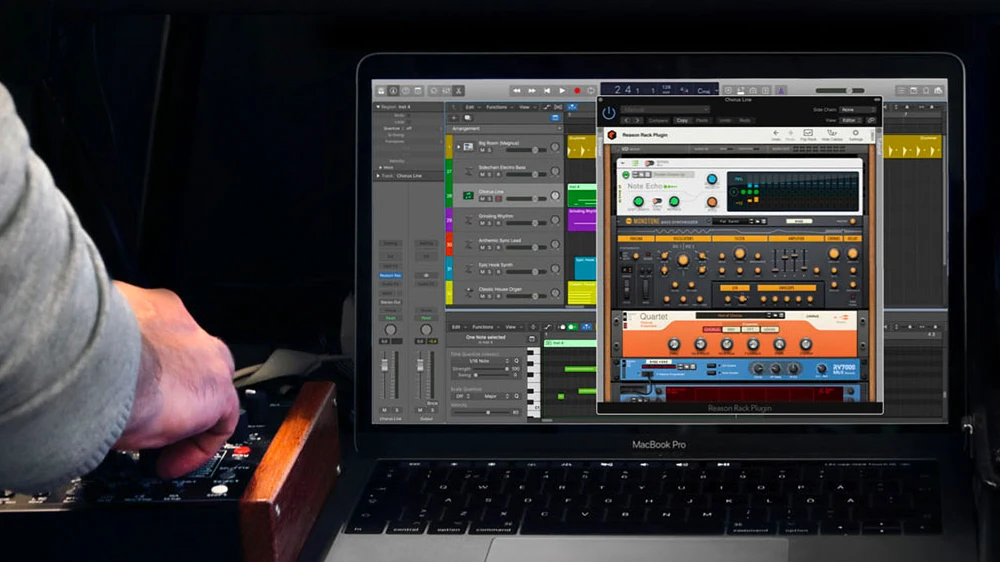The image size is (1000, 562).
Task: Open the Functions menu in tracks area
Action: 495,107
